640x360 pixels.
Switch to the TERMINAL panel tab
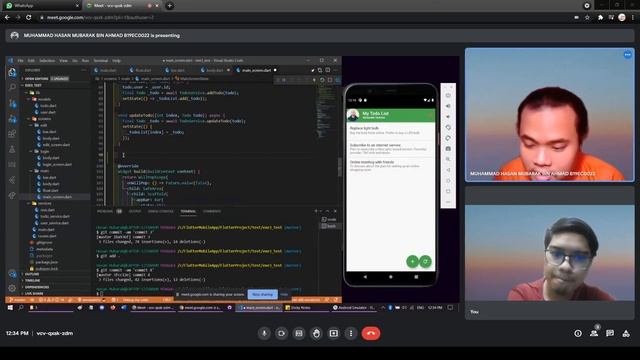[188, 211]
